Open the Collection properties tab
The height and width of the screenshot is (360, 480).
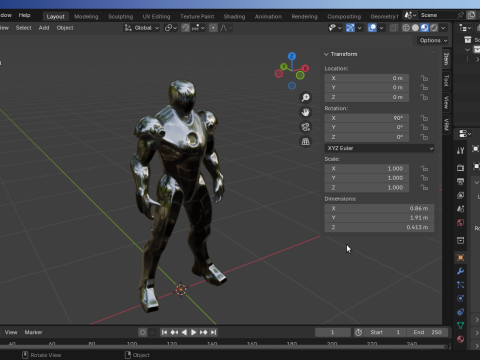pos(460,240)
